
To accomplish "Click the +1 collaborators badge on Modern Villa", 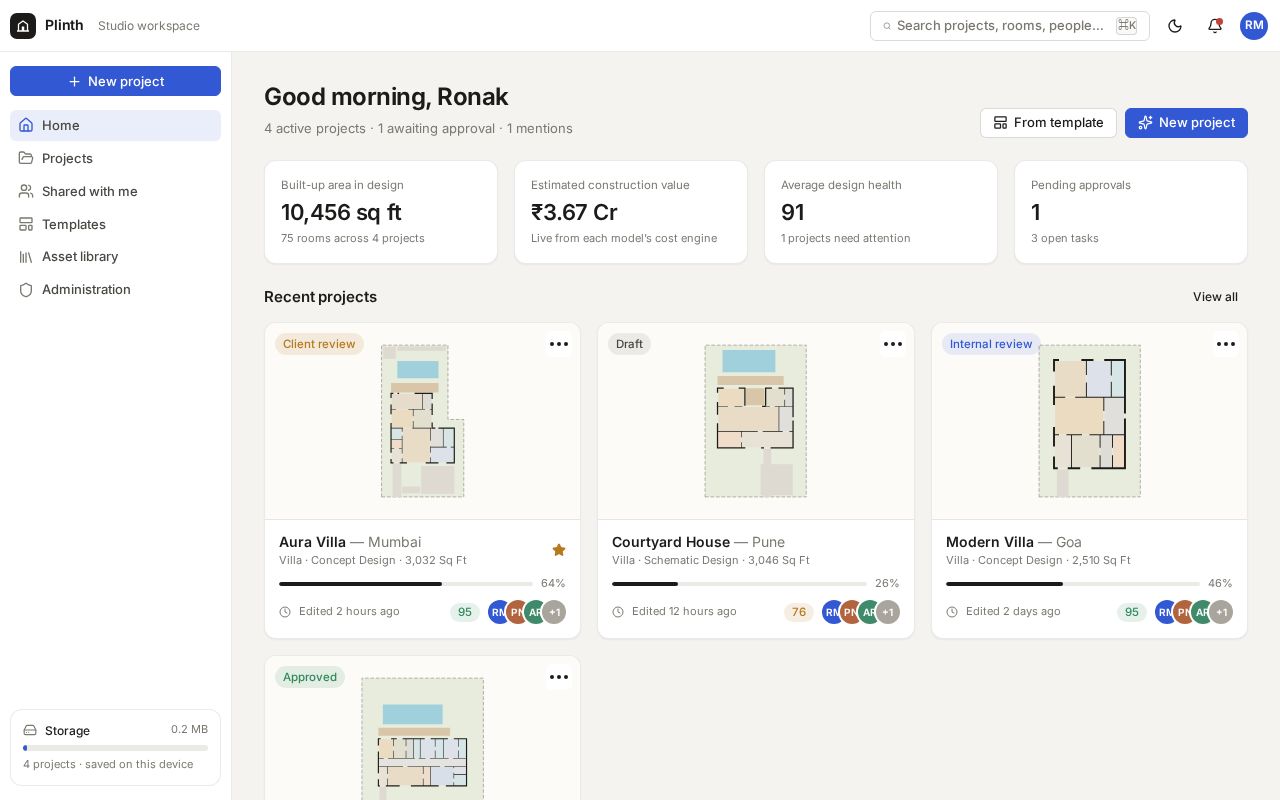I will pos(1221,612).
